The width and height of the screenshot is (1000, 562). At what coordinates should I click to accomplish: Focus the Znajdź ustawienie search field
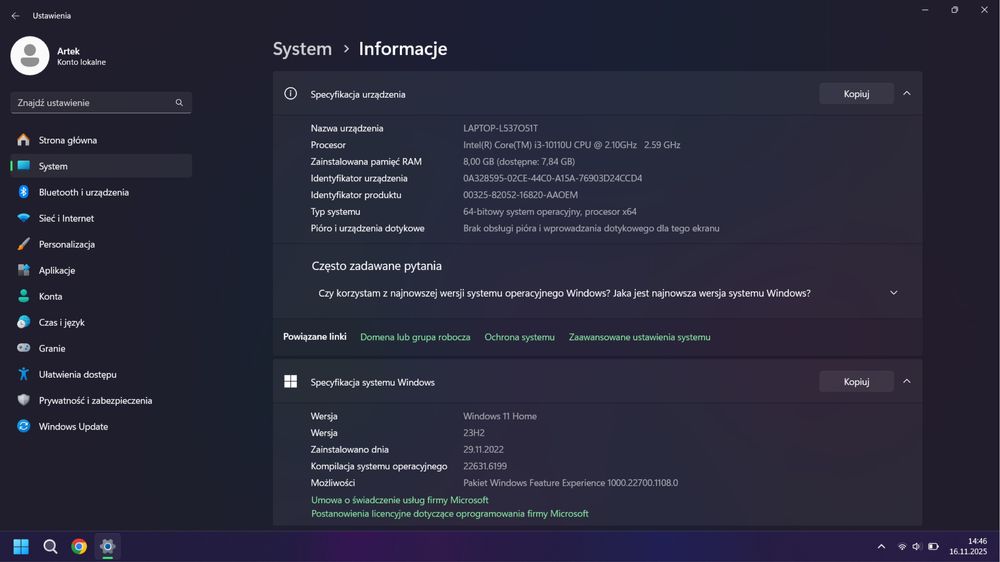pyautogui.click(x=101, y=103)
